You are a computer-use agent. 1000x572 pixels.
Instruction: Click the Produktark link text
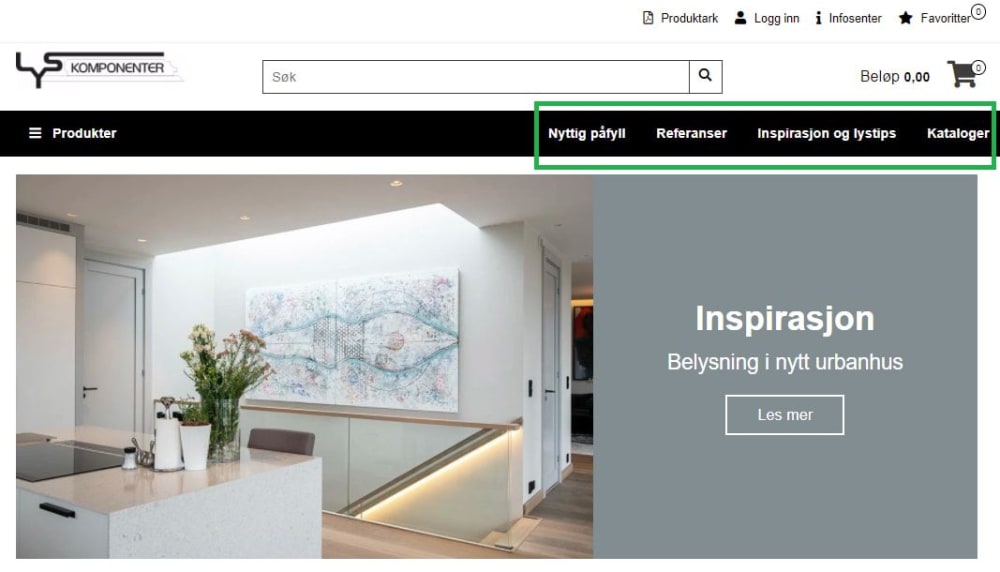[689, 18]
